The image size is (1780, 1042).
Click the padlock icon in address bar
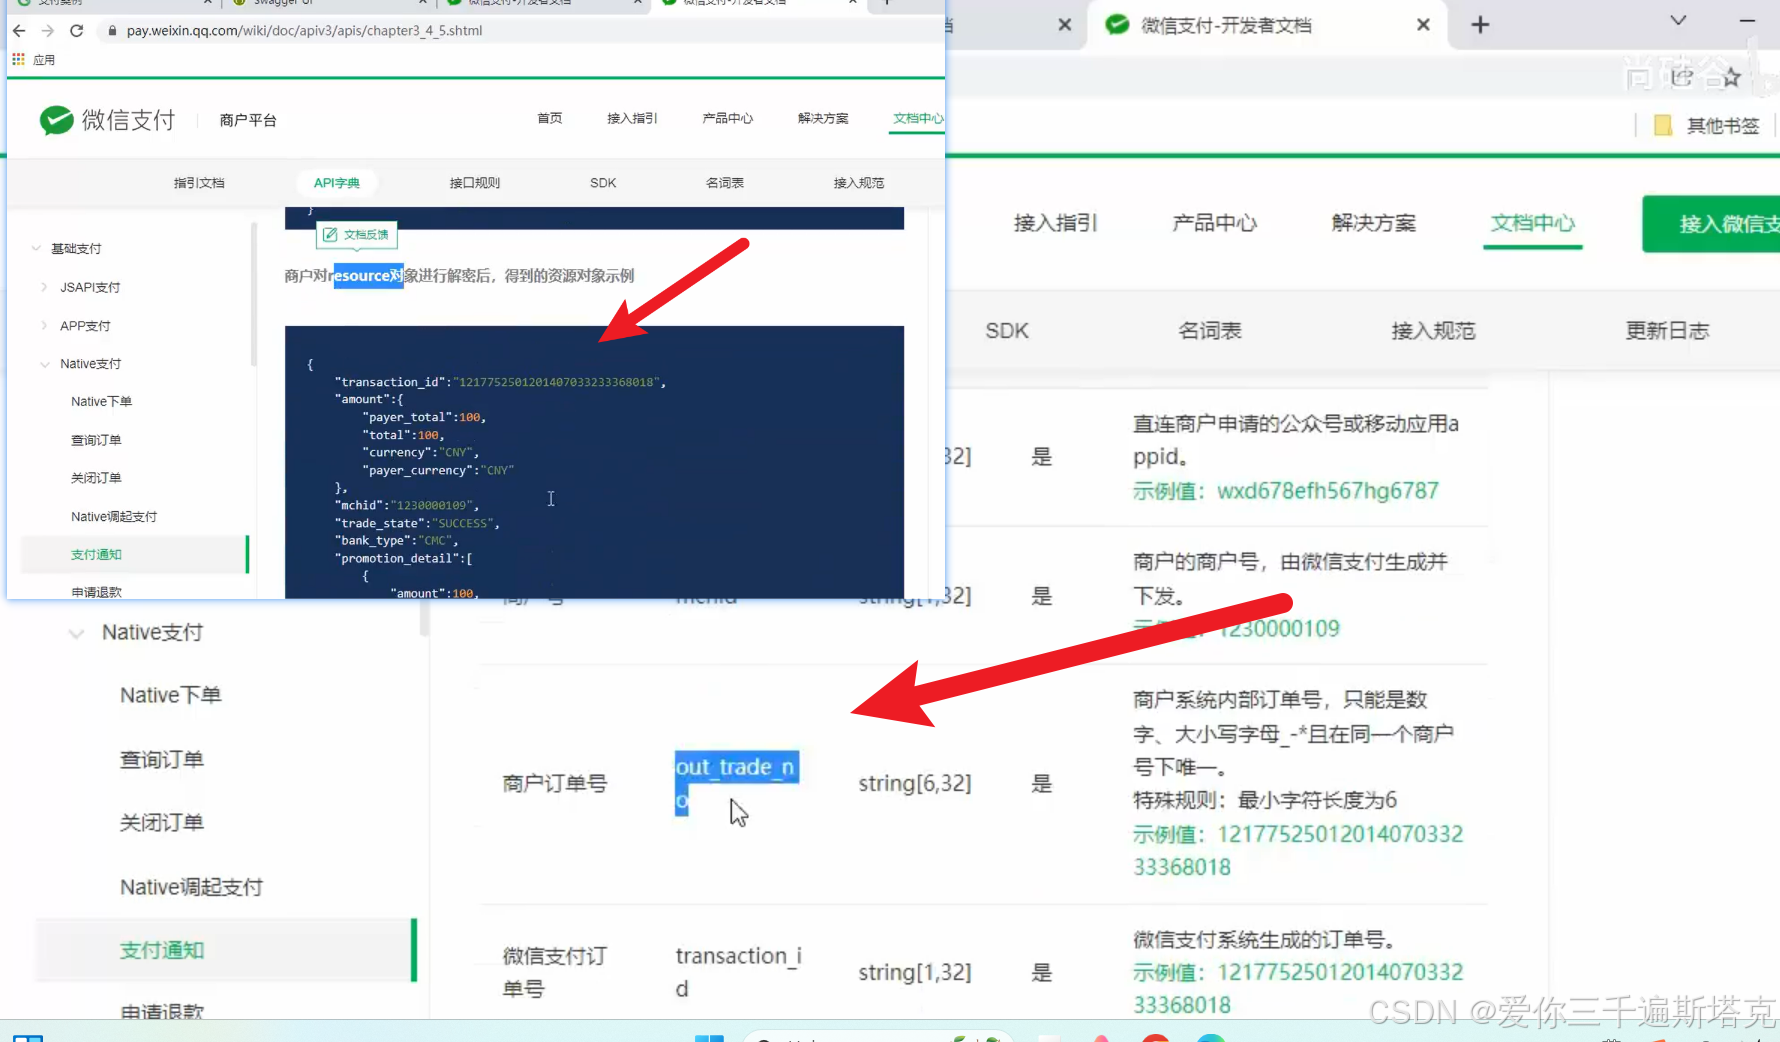pos(112,31)
